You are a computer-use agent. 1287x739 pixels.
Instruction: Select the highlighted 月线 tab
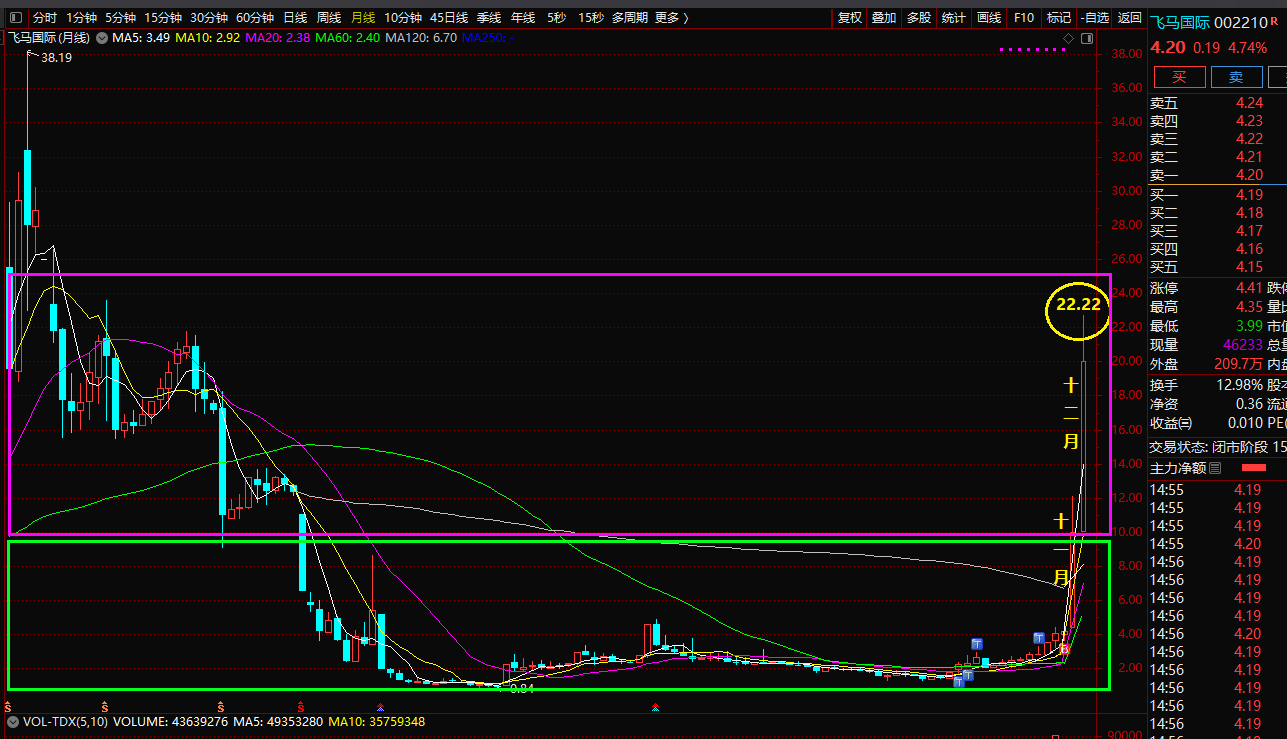coord(363,18)
